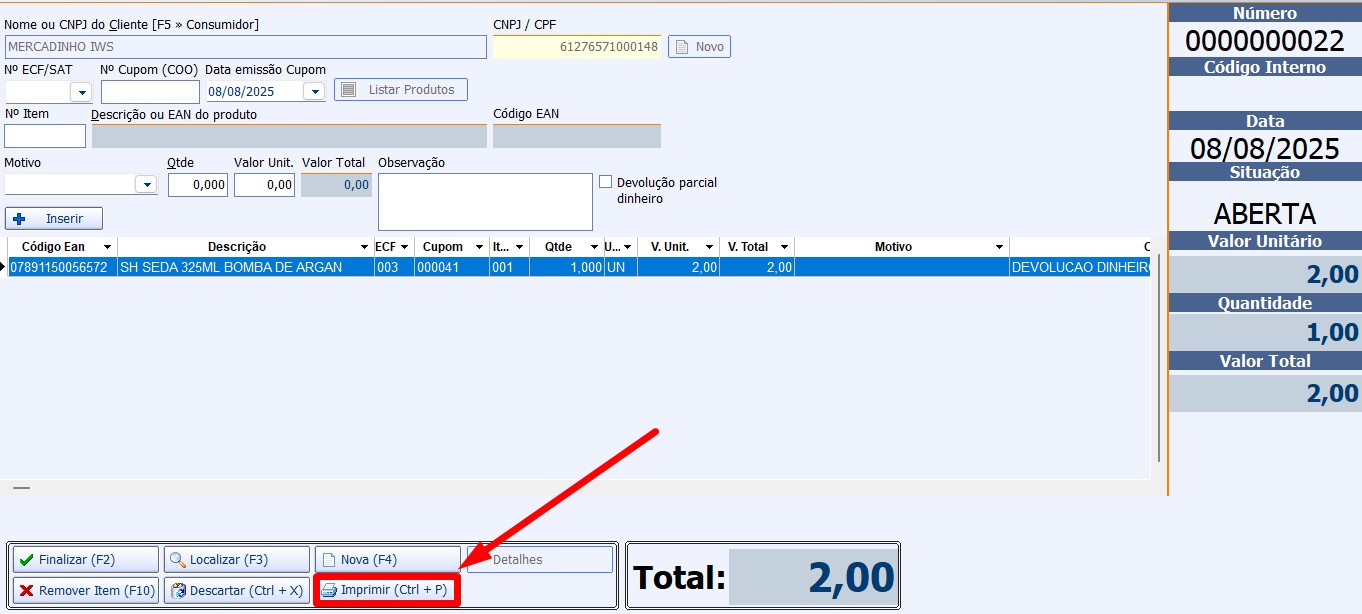Create new return with Nova (F4)
The height and width of the screenshot is (614, 1362).
[387, 560]
